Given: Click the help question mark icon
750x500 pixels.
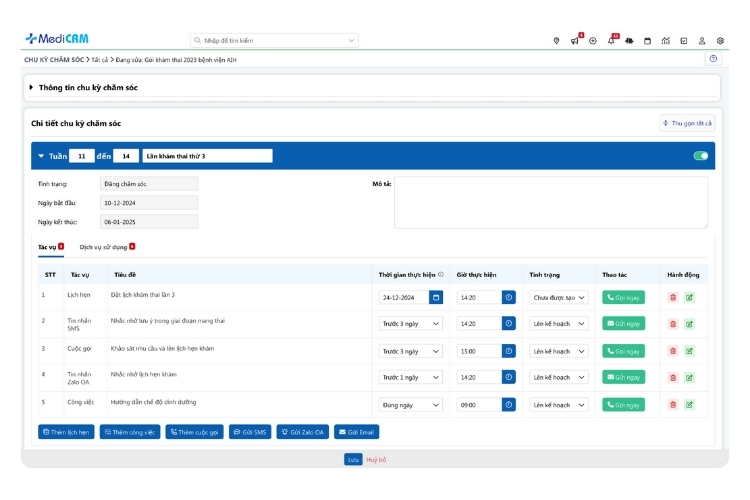Looking at the screenshot, I should 713,59.
